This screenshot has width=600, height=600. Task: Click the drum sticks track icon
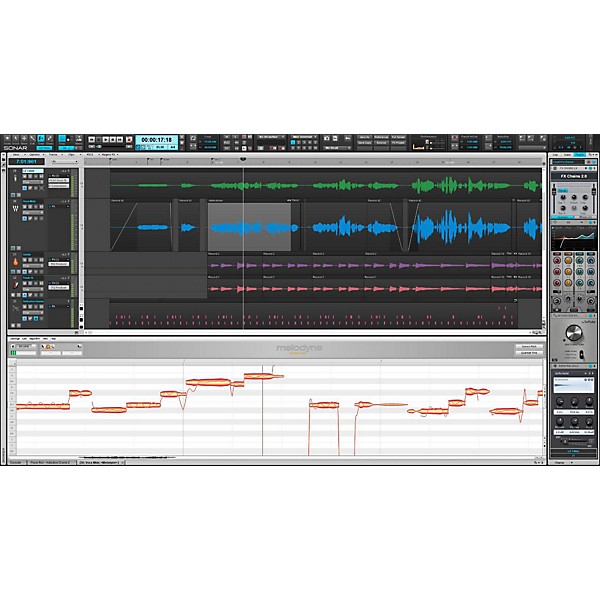click(x=15, y=308)
